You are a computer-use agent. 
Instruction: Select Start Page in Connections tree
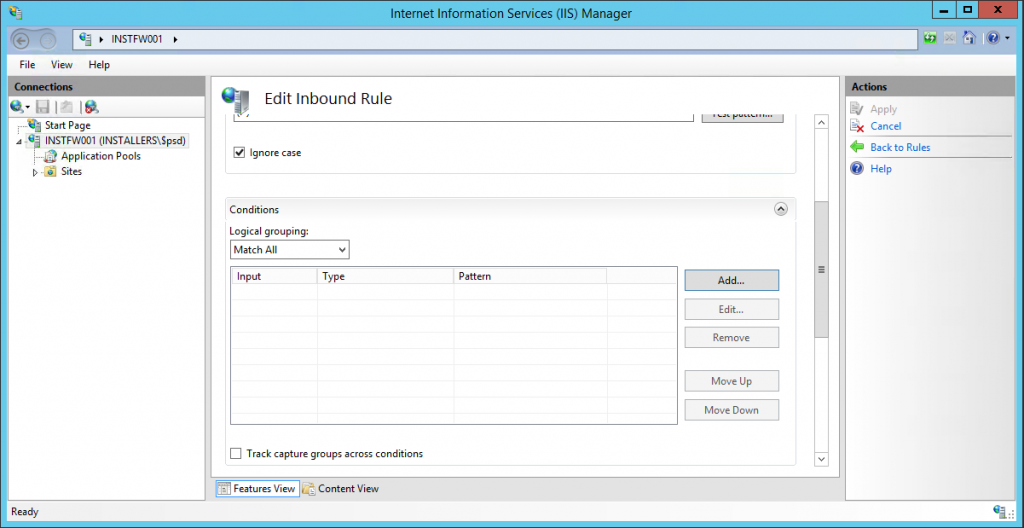[67, 125]
